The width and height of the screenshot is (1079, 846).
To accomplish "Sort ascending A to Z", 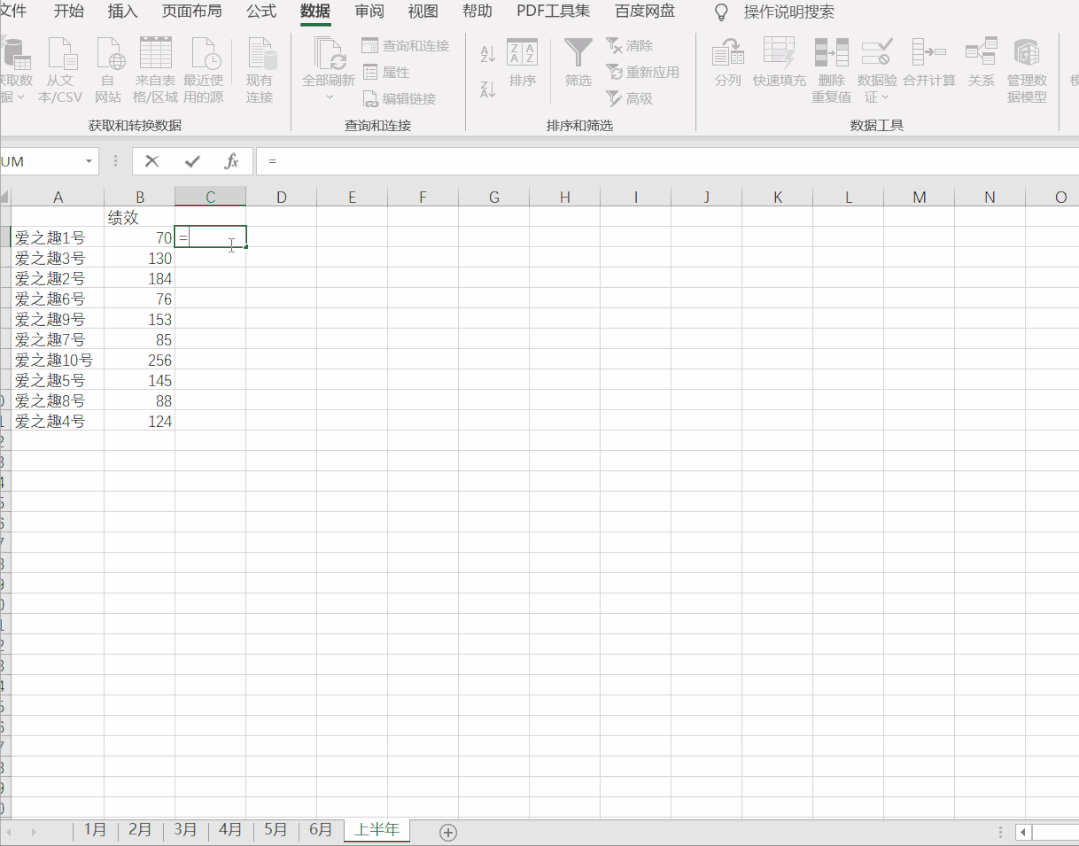I will 487,54.
